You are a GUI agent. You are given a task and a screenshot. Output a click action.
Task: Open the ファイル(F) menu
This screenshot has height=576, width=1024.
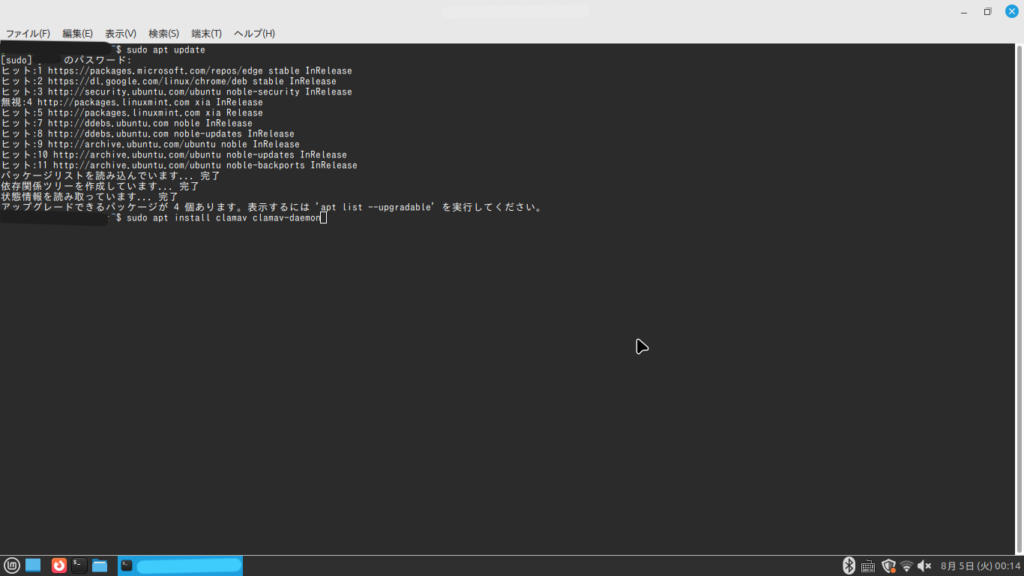(x=28, y=34)
